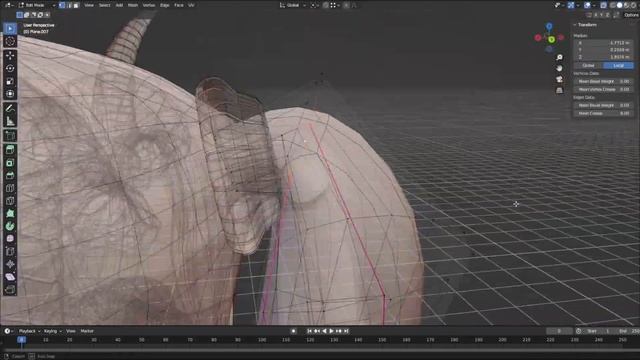Toggle camera view icon
Image resolution: width=640 pixels, height=360 pixels.
pos(559,79)
